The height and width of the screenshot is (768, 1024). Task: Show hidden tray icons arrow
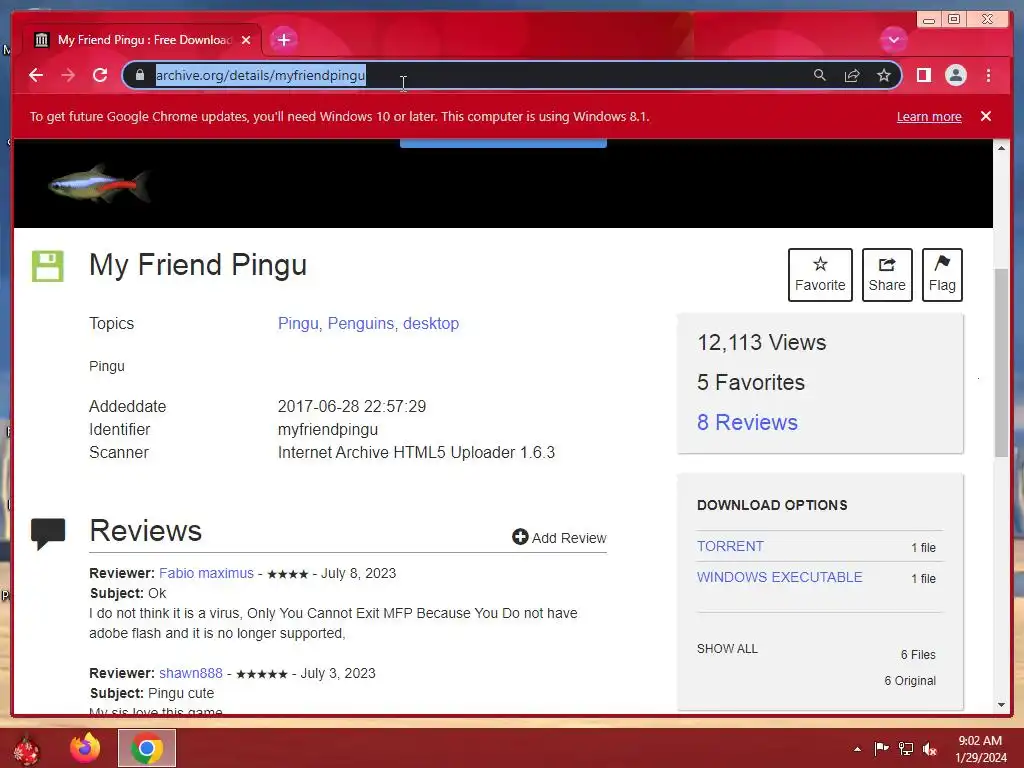857,749
